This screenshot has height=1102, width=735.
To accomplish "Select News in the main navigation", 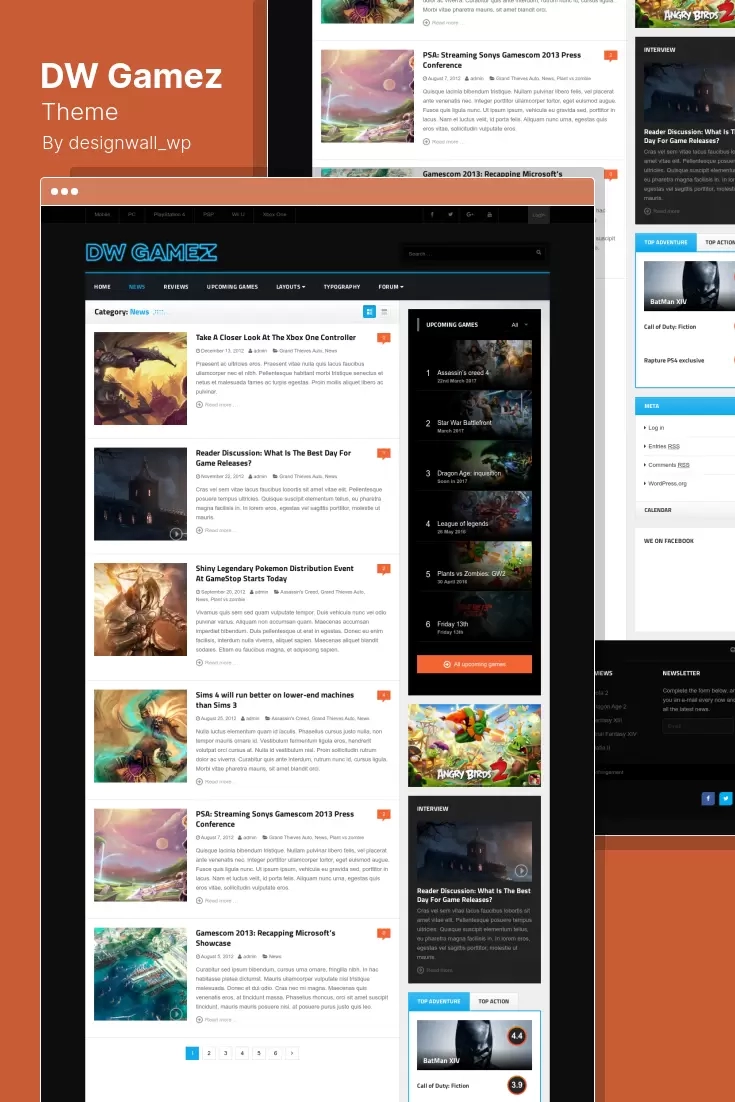I will (136, 287).
